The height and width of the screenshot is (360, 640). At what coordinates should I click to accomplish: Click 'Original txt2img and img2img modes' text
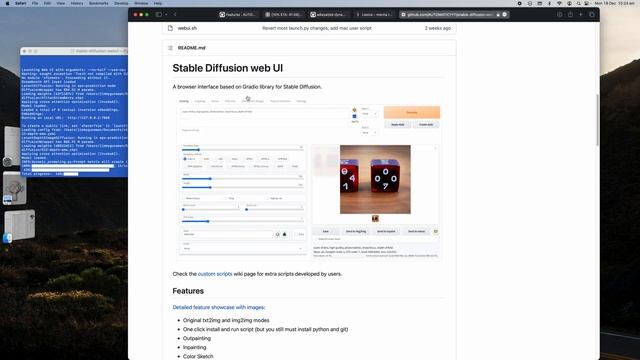pos(226,320)
